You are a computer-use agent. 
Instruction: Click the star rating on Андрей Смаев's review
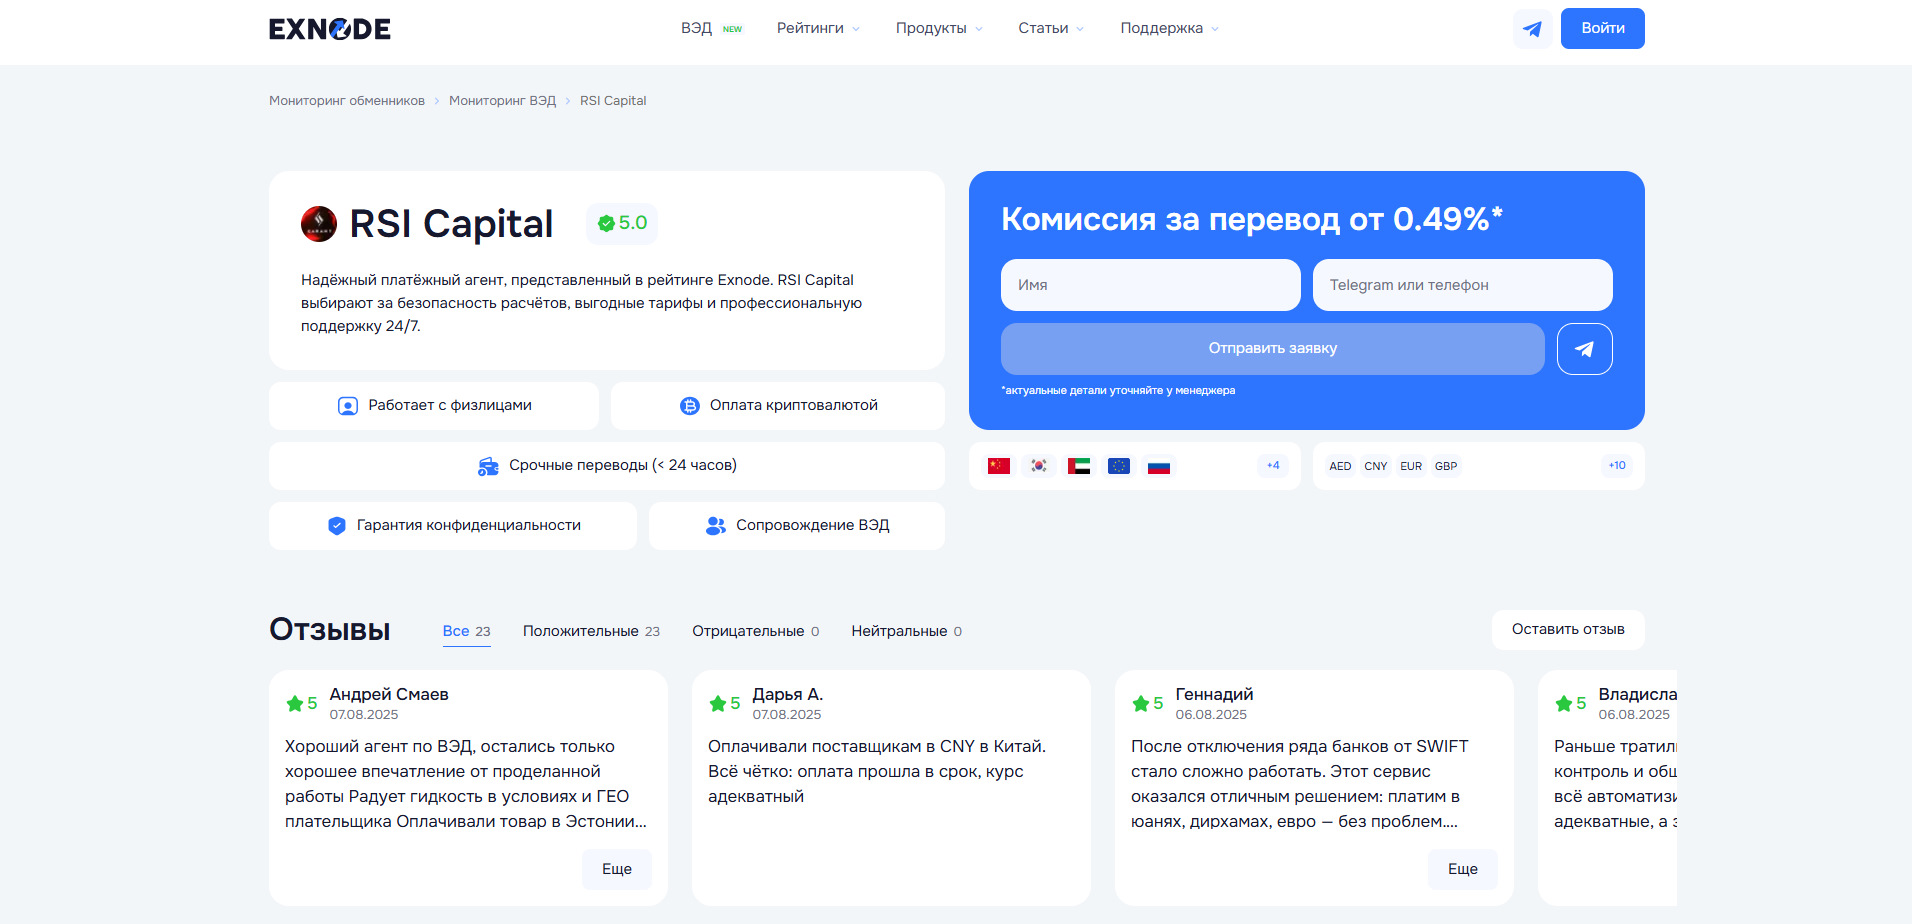(302, 704)
